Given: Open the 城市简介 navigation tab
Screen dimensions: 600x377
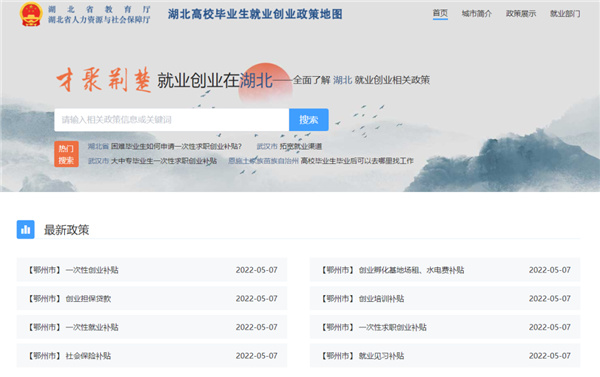Looking at the screenshot, I should tap(476, 13).
